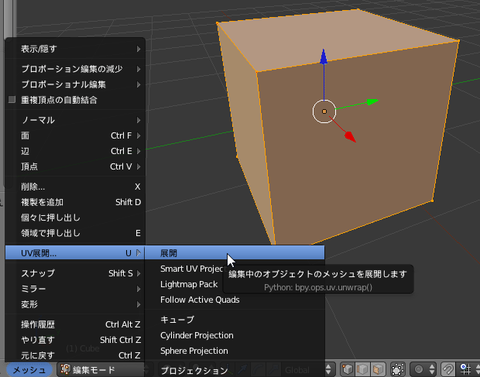Viewport: 480px width, 377px height.
Task: Expand the ノーマル submenu
Action: 75,120
